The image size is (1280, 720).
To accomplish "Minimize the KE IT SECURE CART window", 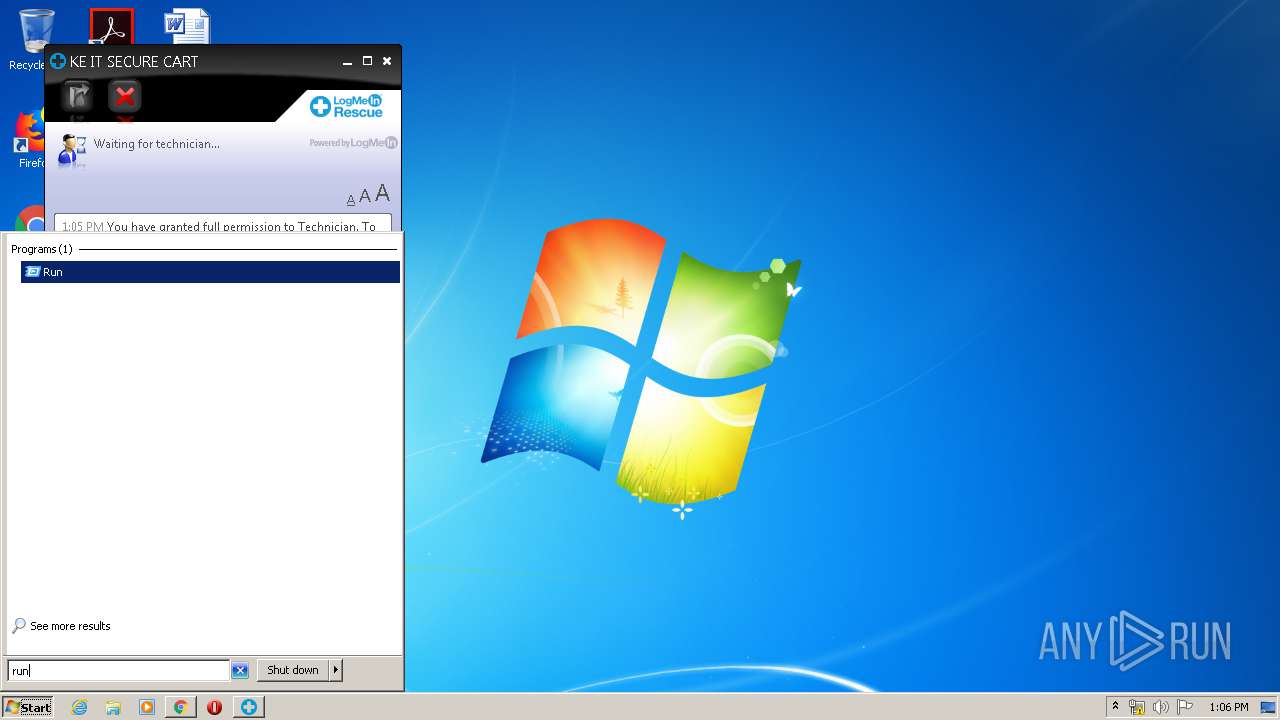I will tap(347, 62).
